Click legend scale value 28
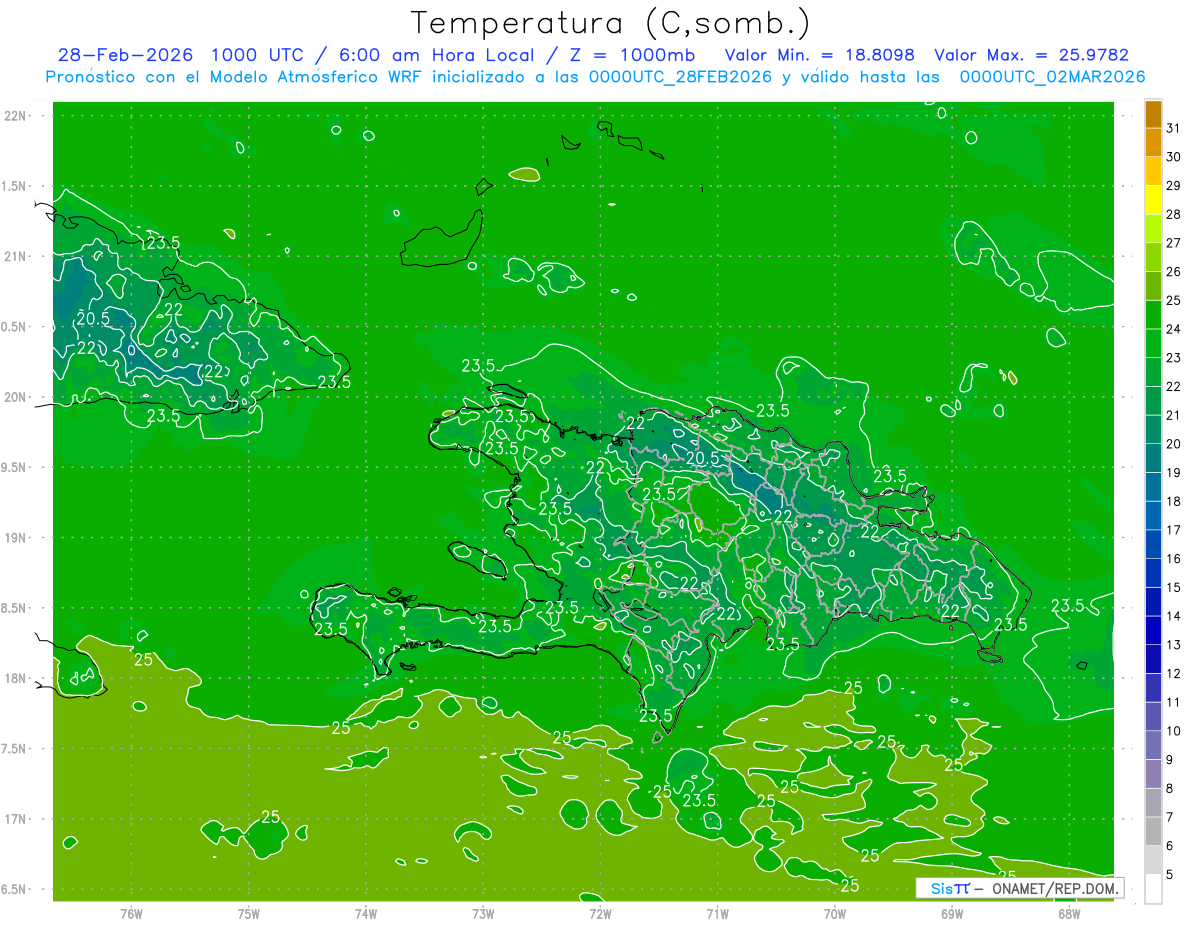This screenshot has width=1200, height=927. (x=1173, y=214)
